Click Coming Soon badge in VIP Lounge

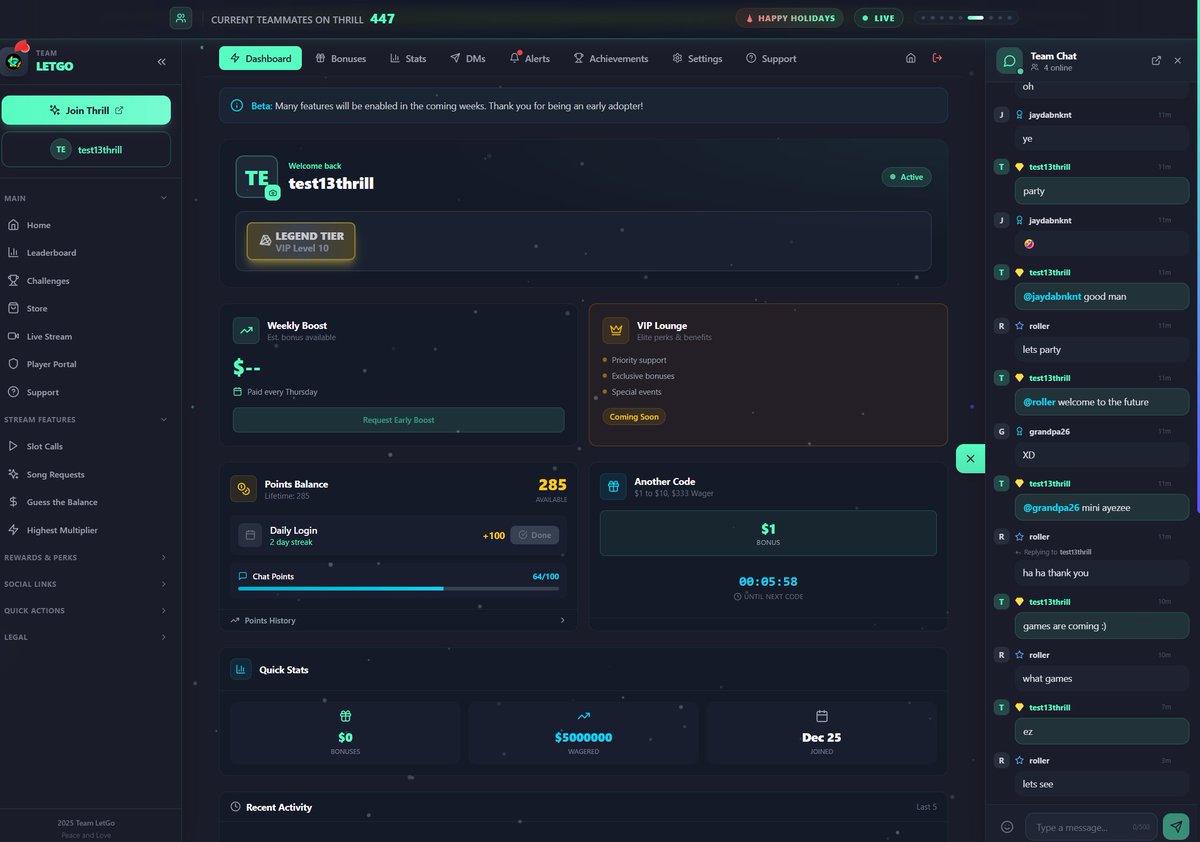pyautogui.click(x=634, y=416)
